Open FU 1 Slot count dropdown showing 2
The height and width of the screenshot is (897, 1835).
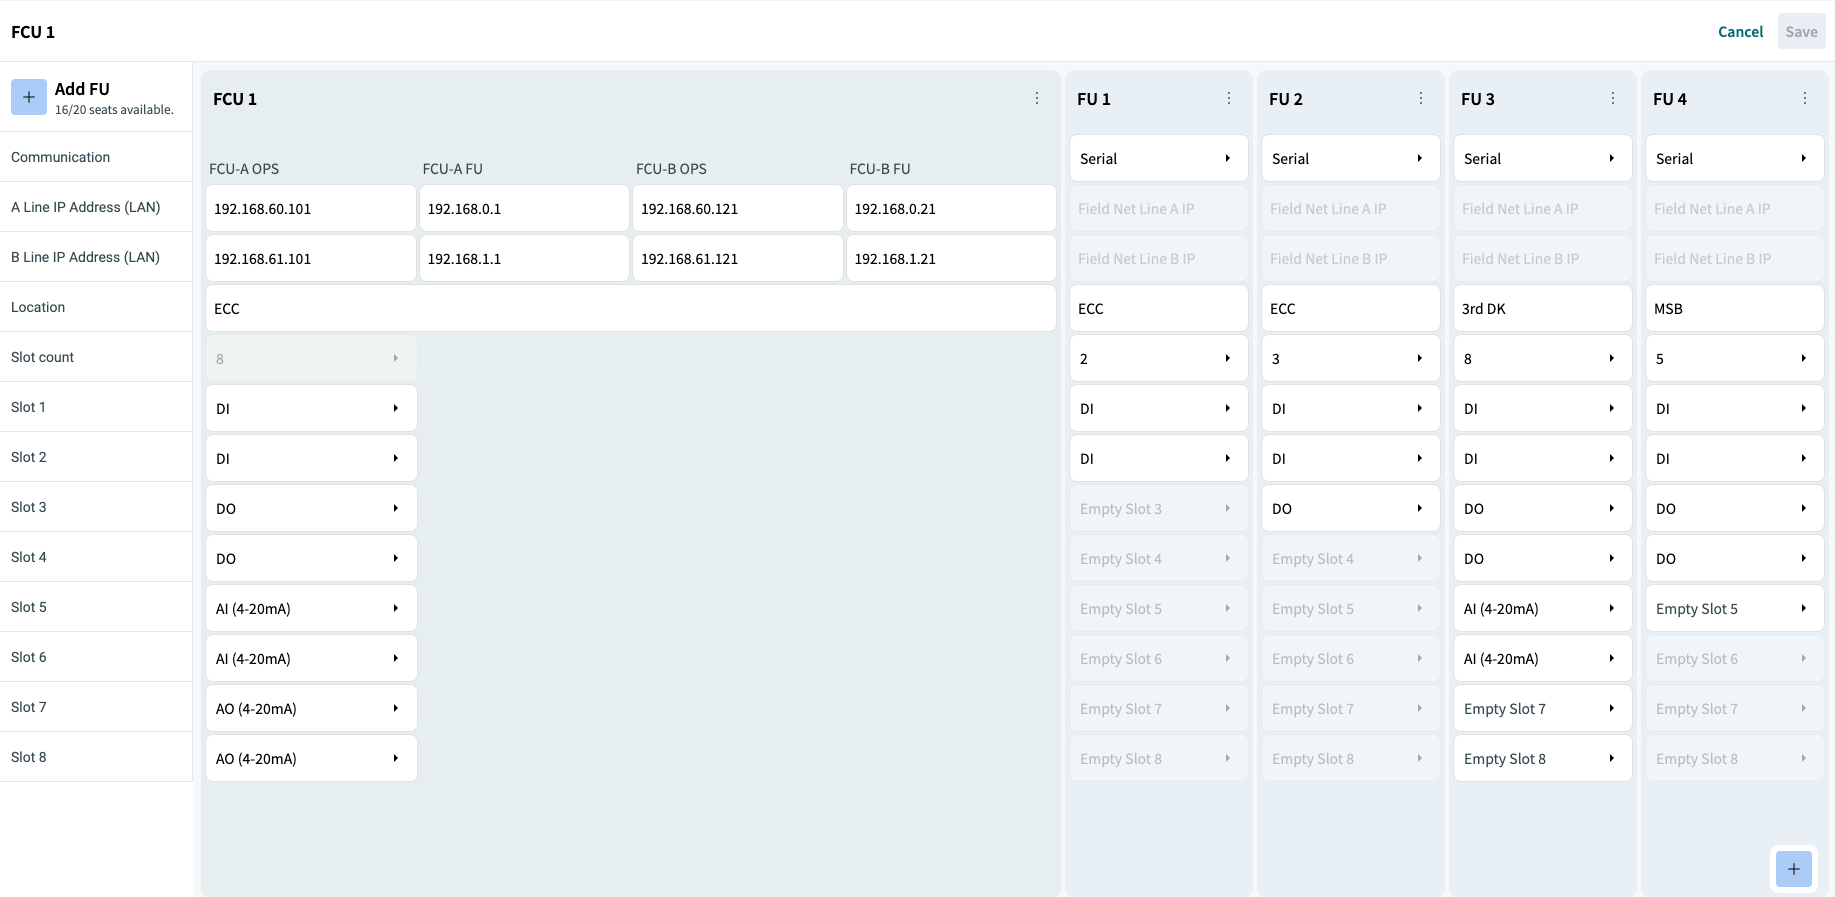pos(1158,358)
